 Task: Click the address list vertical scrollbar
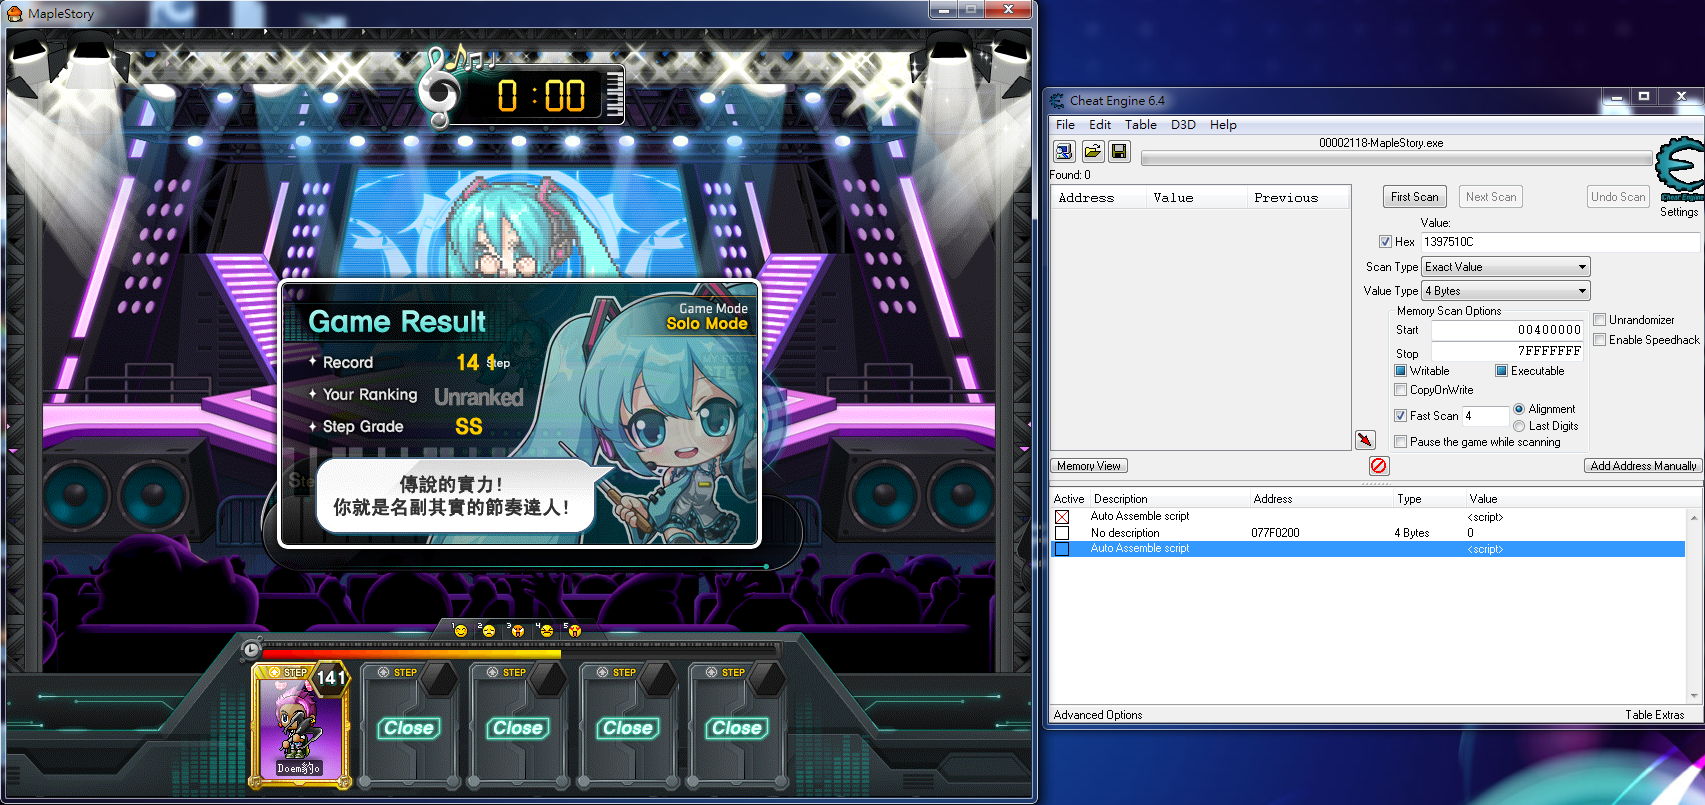tap(1694, 607)
